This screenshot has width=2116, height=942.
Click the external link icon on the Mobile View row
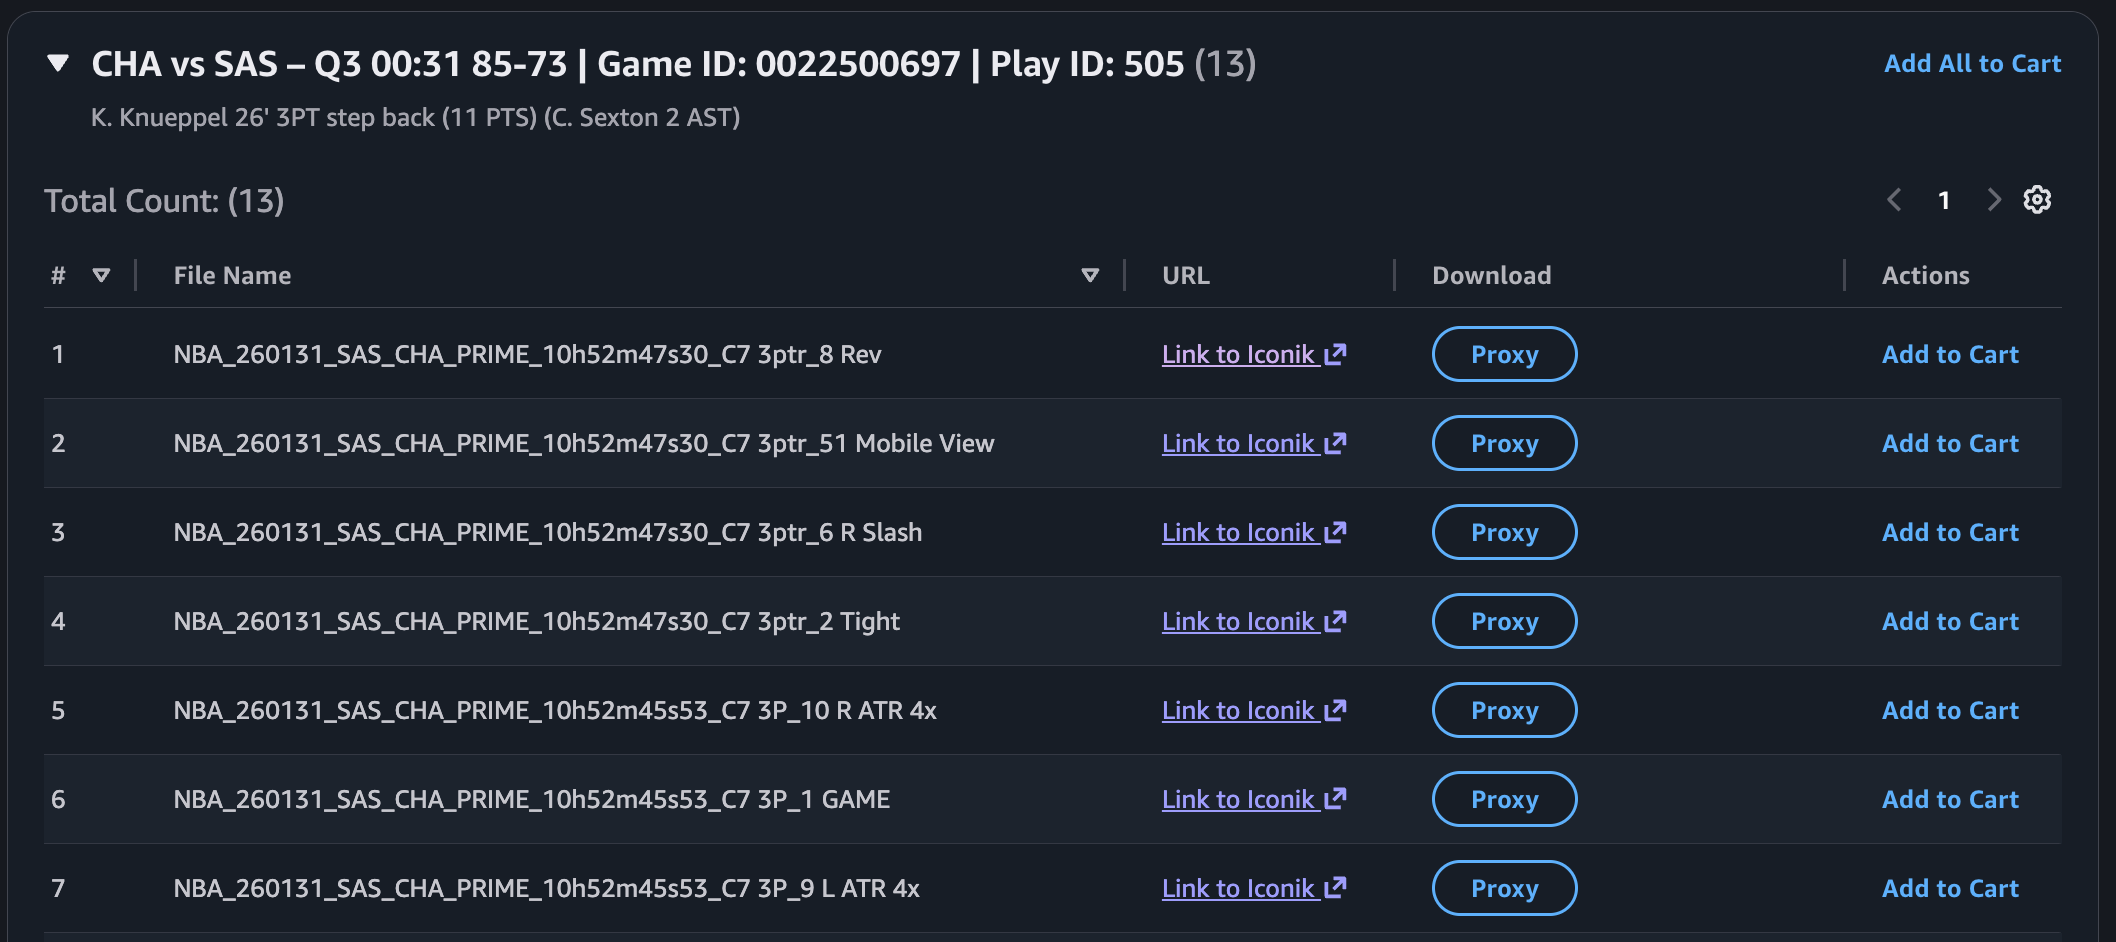1335,442
